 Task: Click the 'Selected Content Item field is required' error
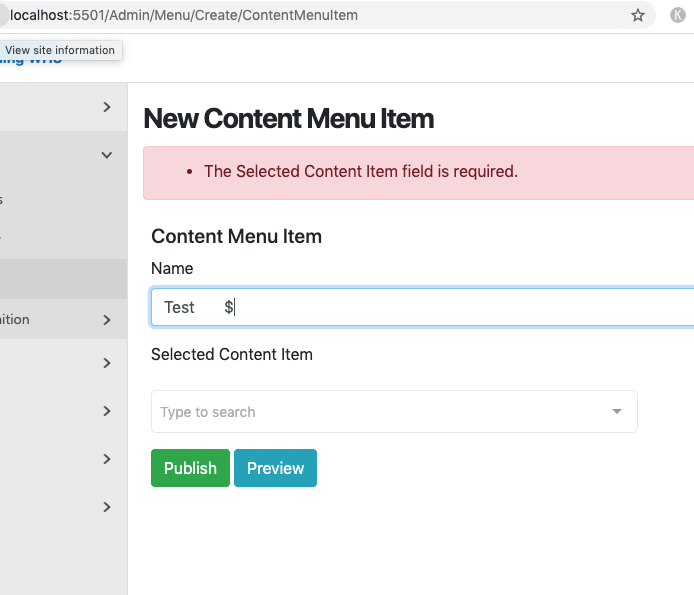coord(361,171)
